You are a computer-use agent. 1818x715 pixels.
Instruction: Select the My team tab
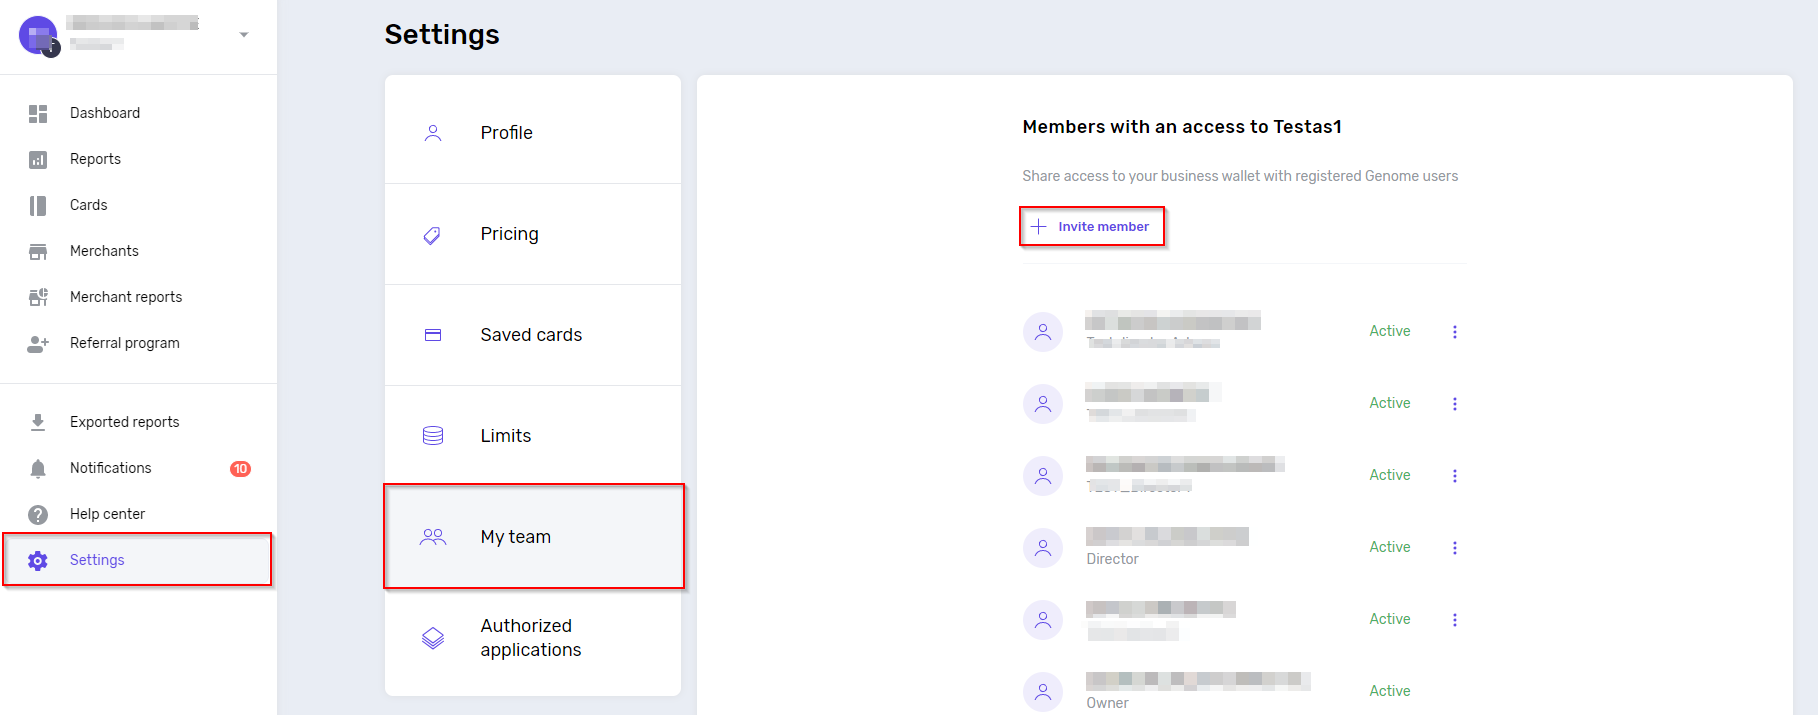(533, 537)
